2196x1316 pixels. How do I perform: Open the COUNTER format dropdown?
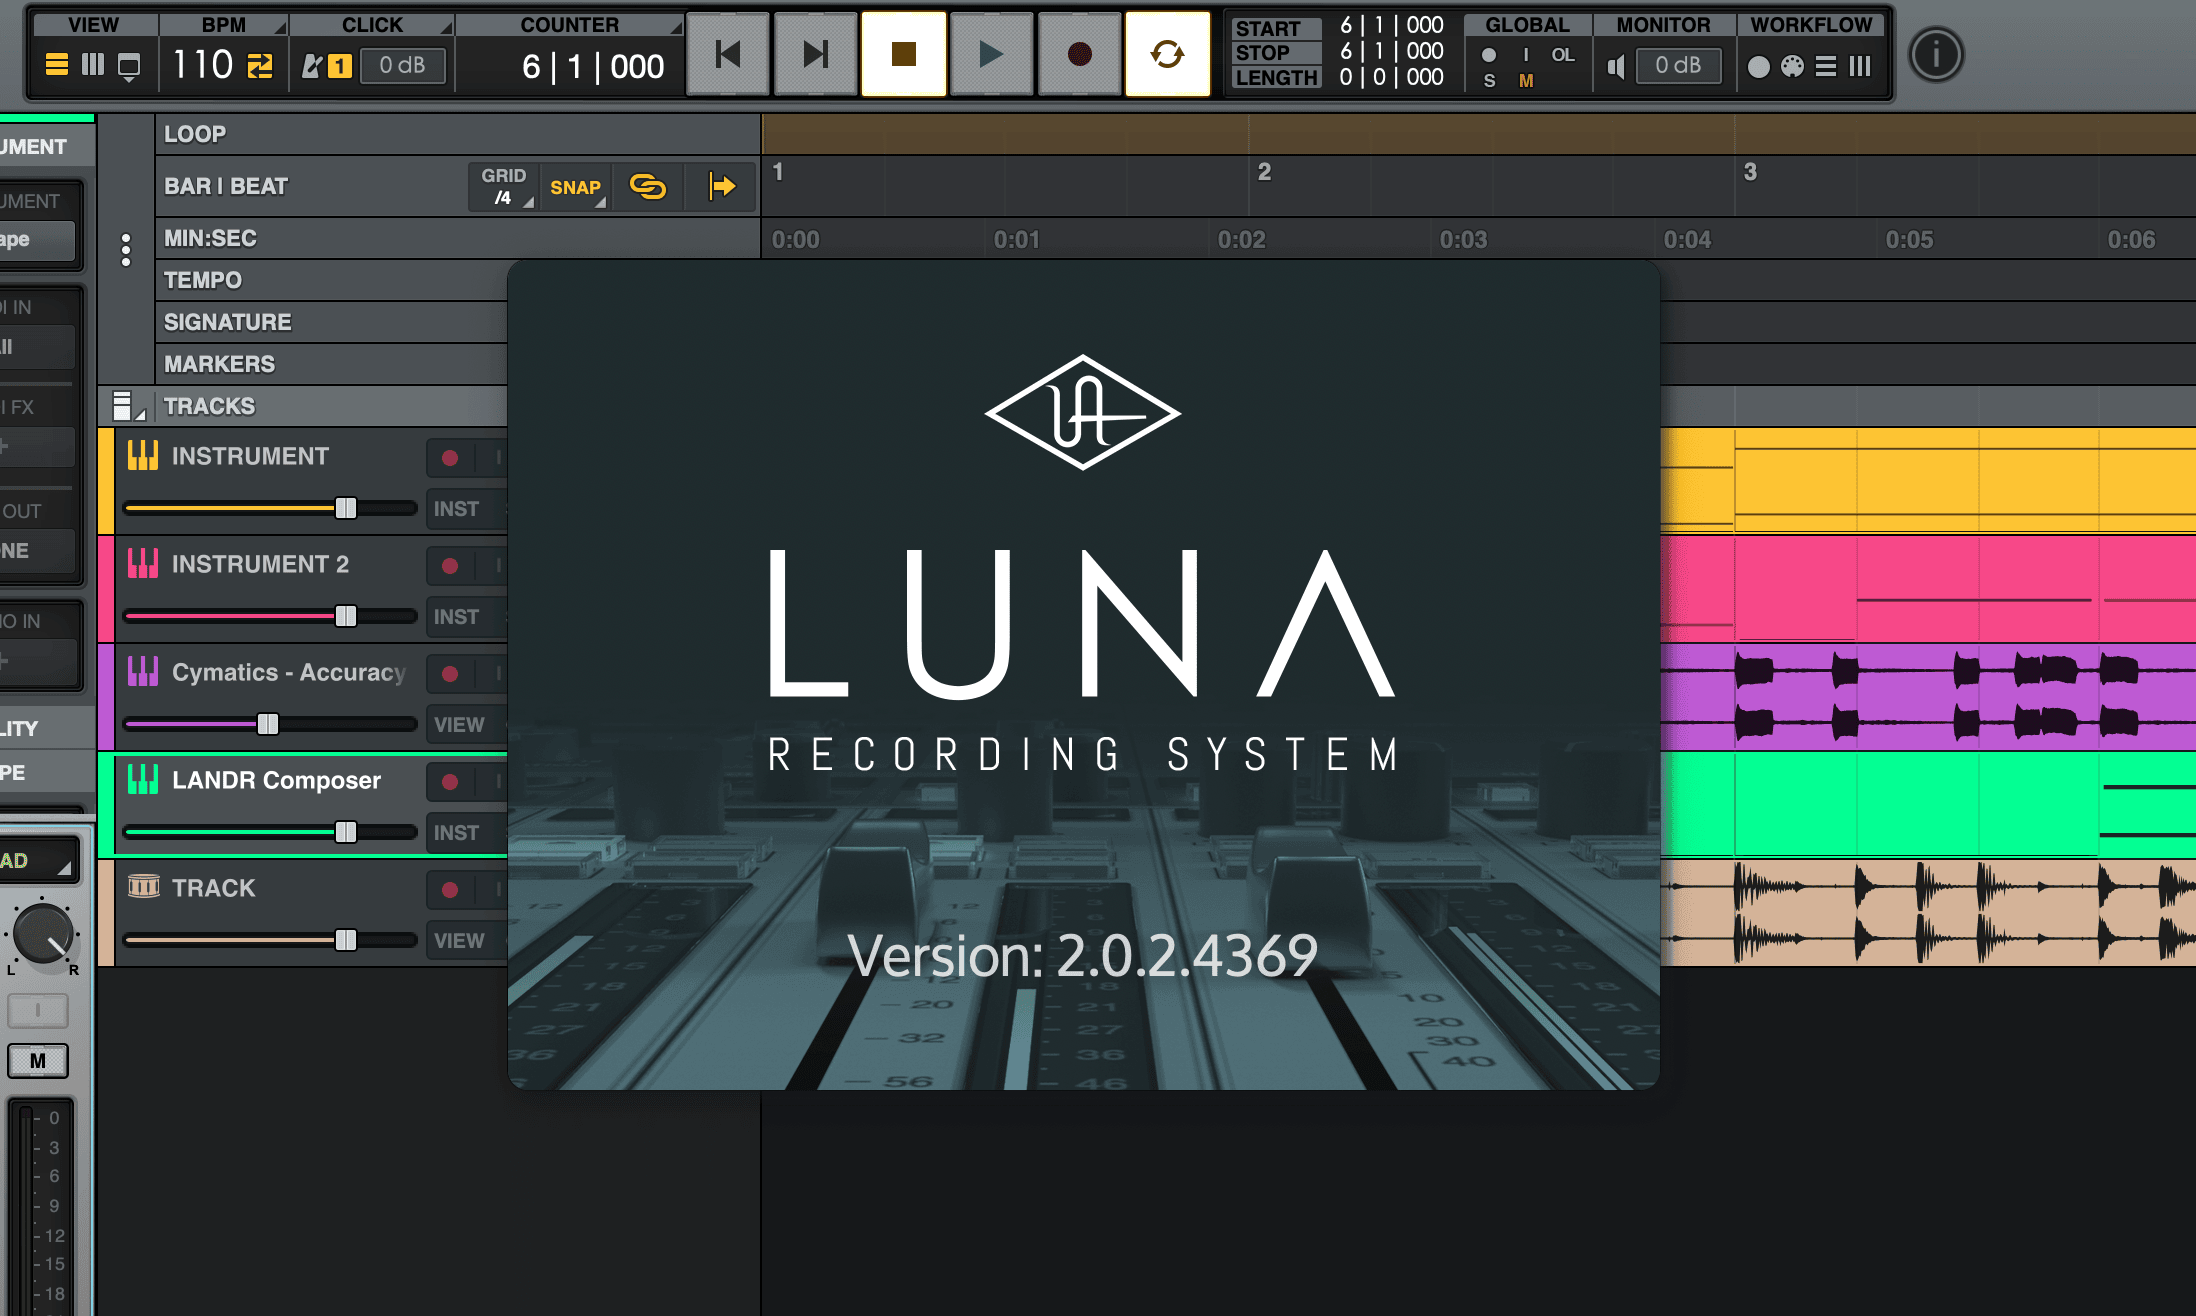click(570, 25)
